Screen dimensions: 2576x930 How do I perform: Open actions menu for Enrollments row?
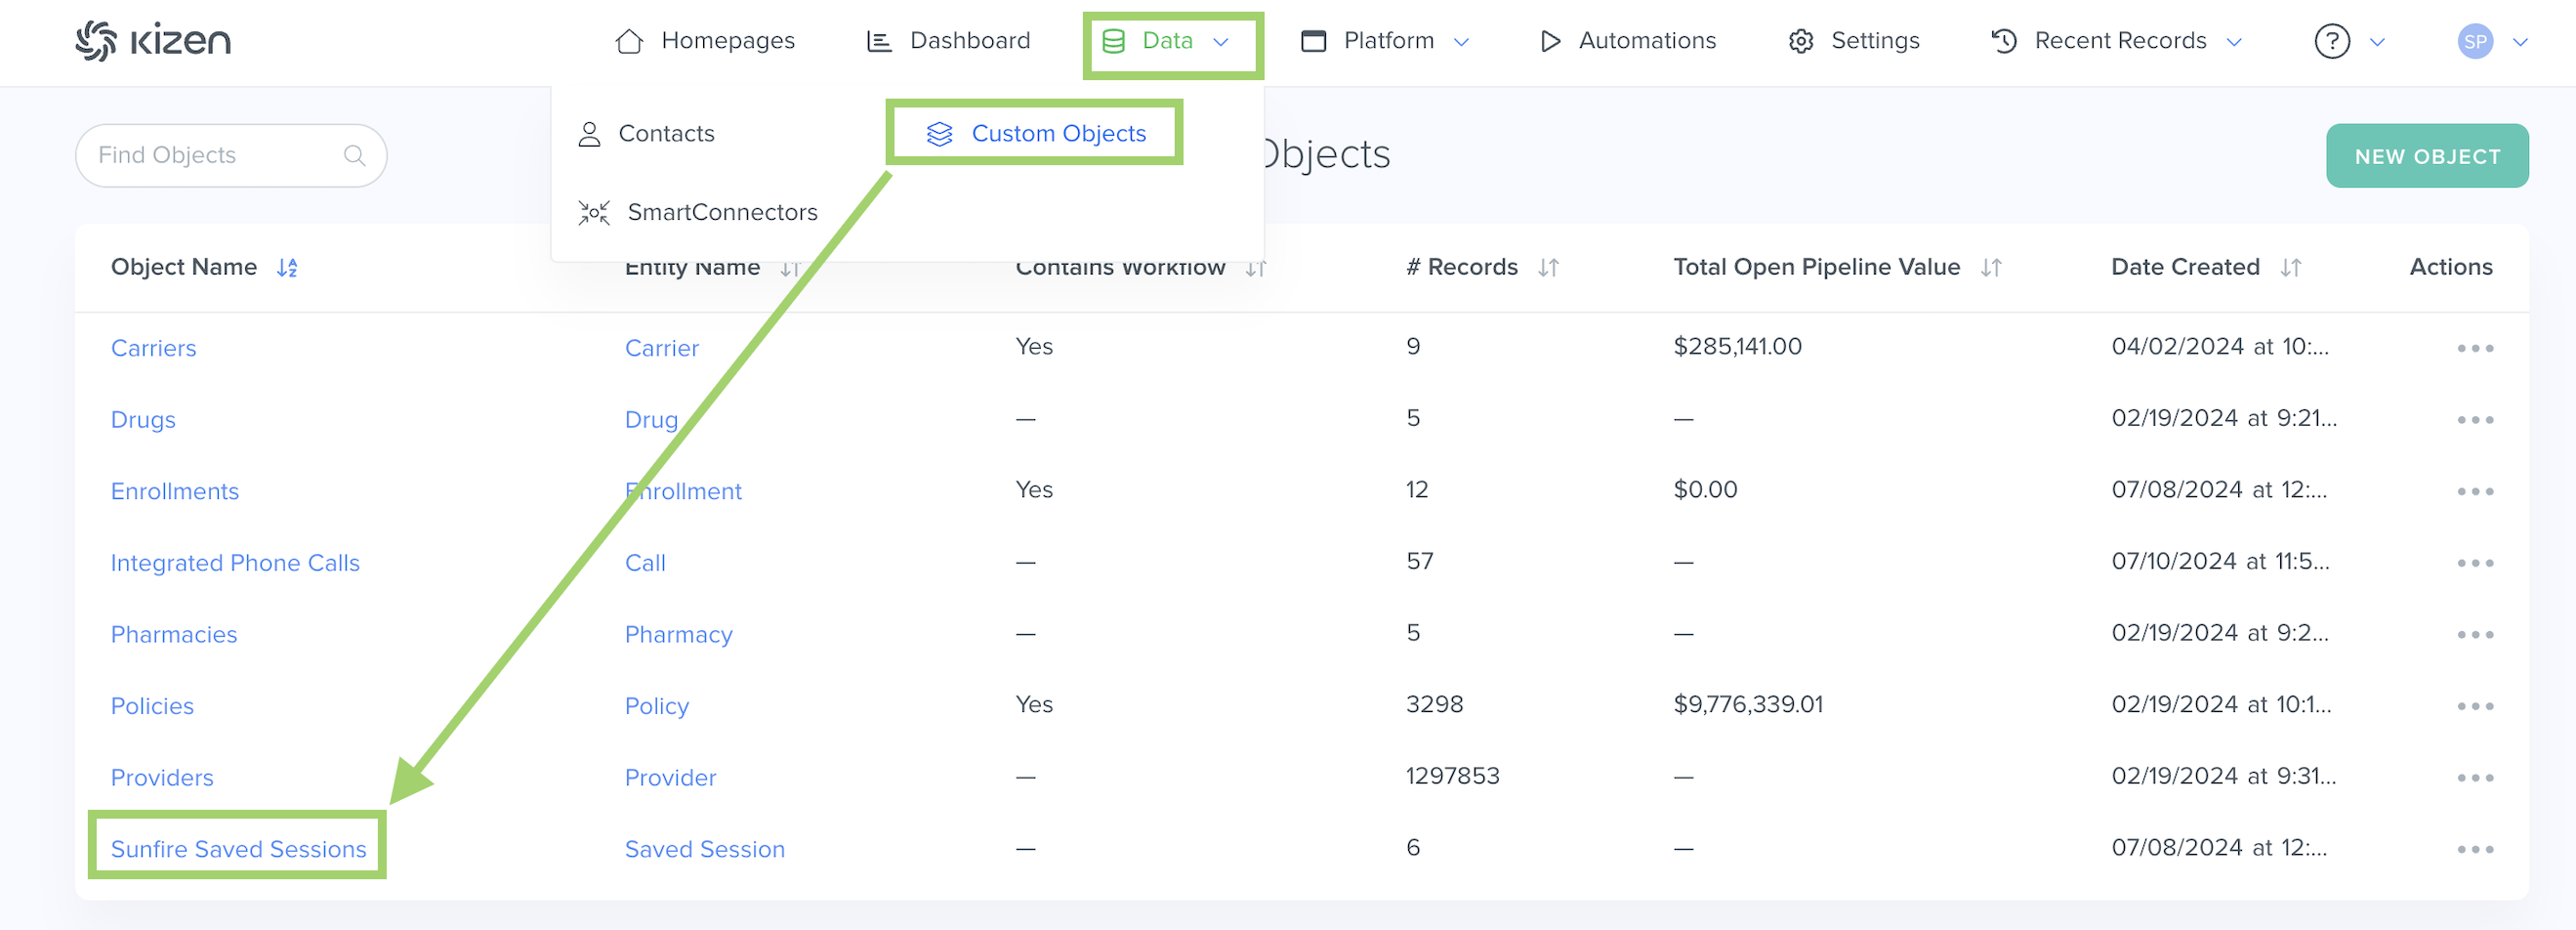click(2475, 491)
